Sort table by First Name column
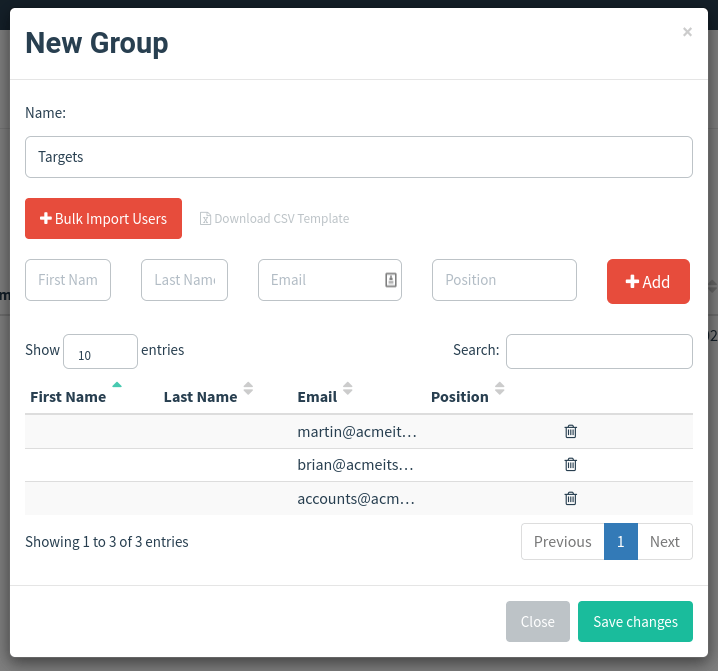The image size is (718, 671). [68, 397]
